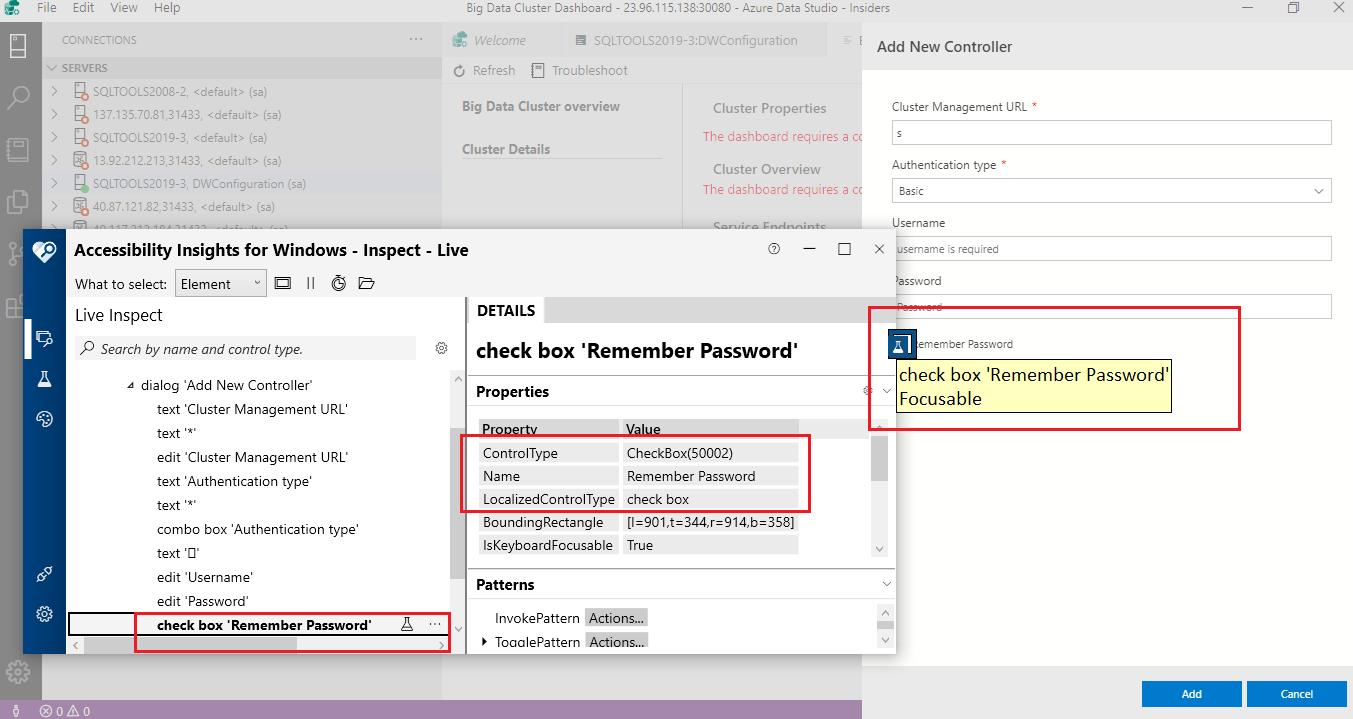1353x719 pixels.
Task: Toggle the element highlighter icon
Action: click(x=283, y=283)
